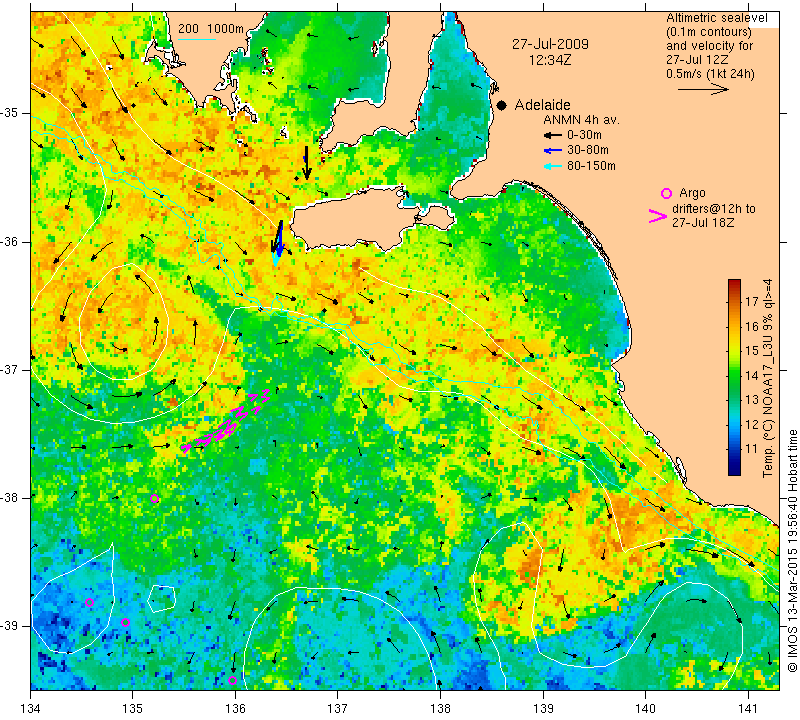Click the time label 12:34Z

point(550,60)
